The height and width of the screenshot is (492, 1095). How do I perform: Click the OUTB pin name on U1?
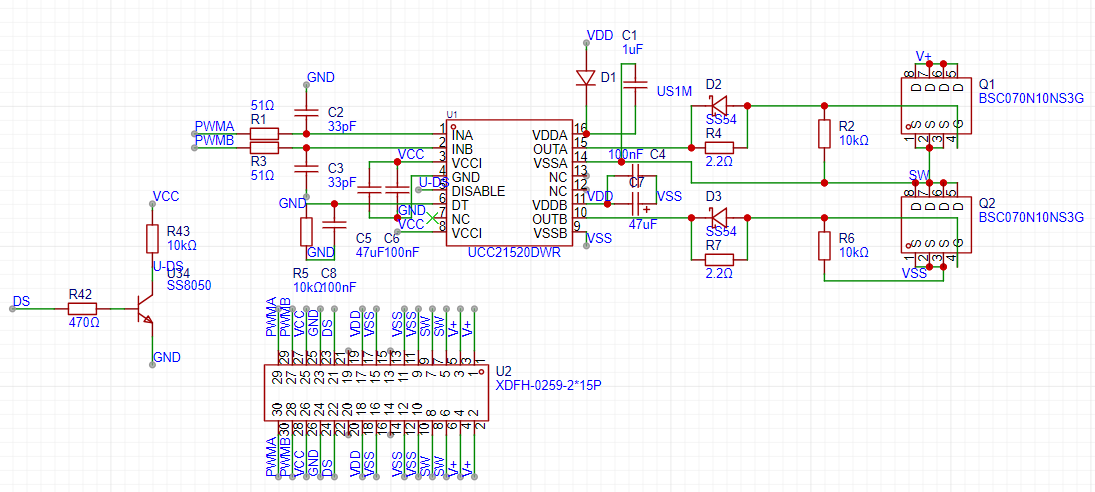pos(551,218)
